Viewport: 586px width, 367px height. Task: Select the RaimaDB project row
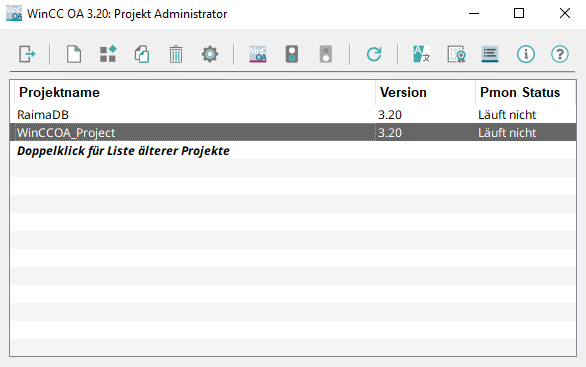293,114
